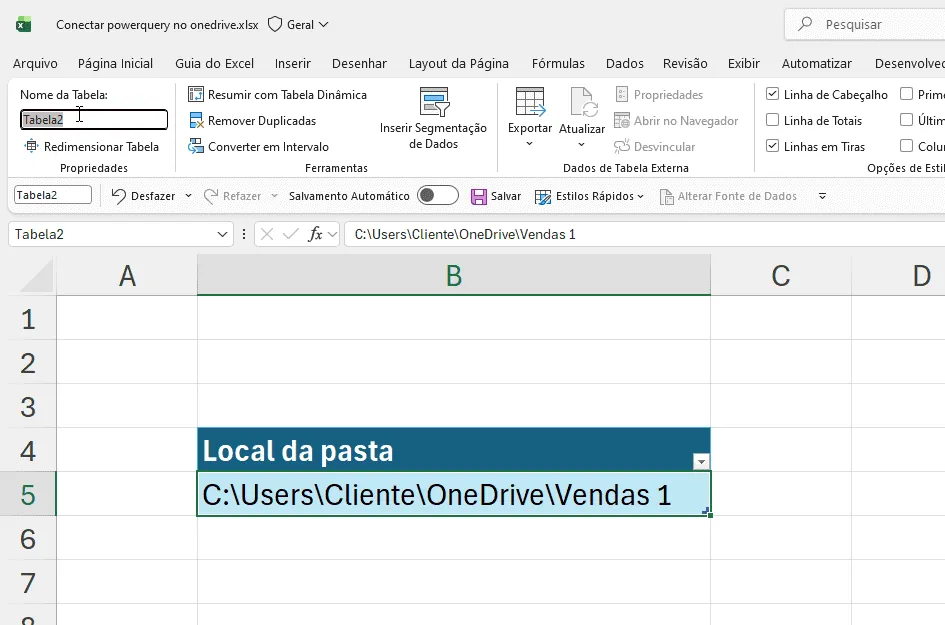Click formula bar three-dot resize handle
This screenshot has width=945, height=625.
(x=244, y=234)
